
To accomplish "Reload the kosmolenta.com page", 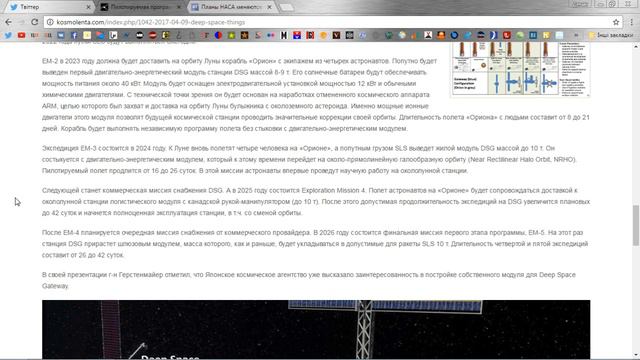I will [35, 22].
